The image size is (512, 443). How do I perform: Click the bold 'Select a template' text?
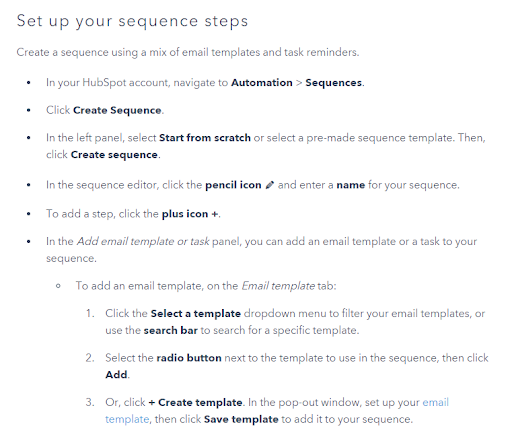coord(196,314)
